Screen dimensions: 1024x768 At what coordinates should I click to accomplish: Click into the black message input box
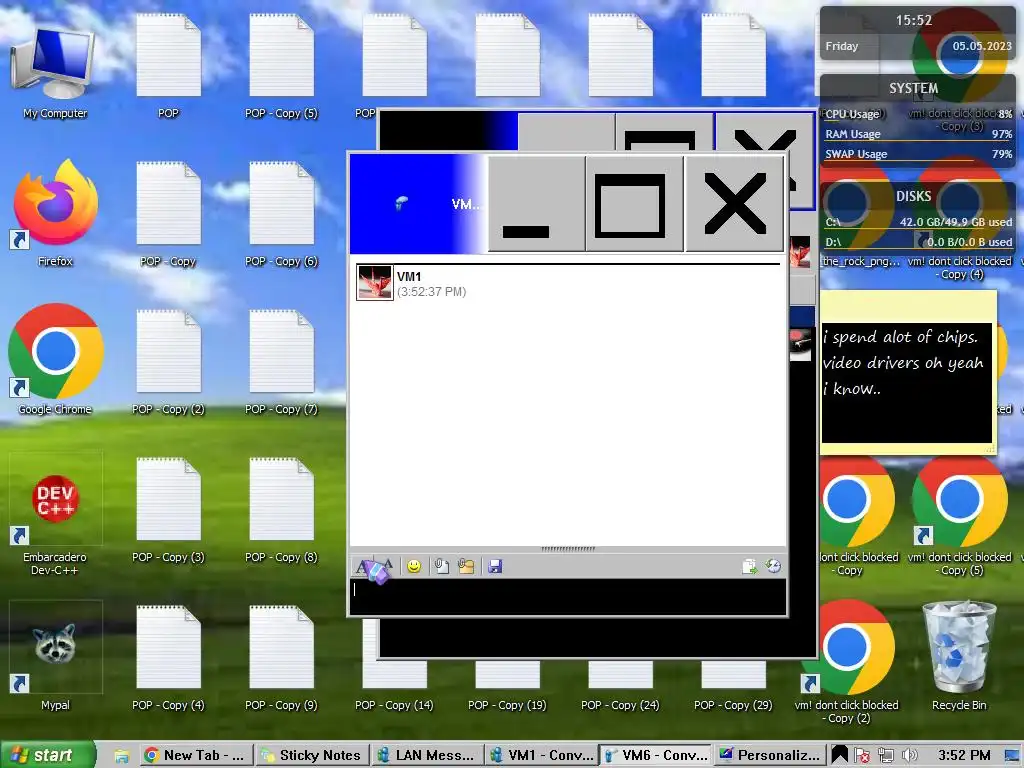click(568, 597)
